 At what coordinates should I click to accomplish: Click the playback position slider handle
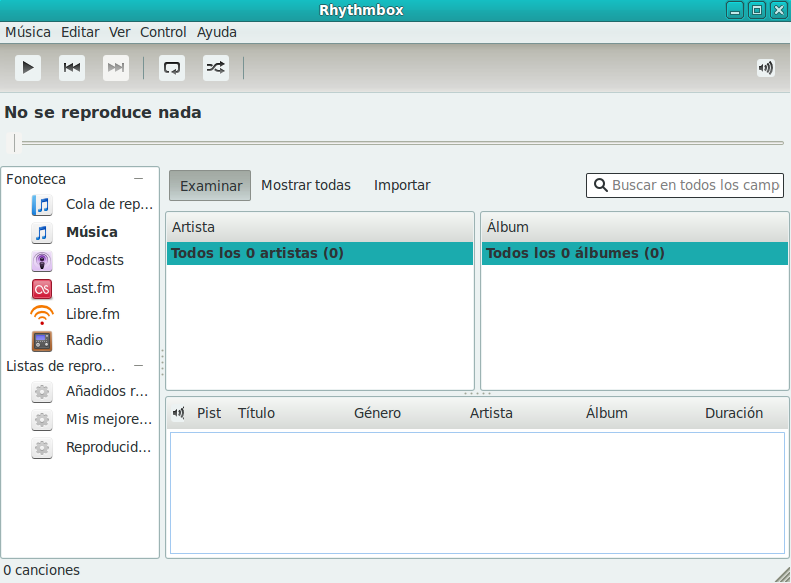pos(15,143)
